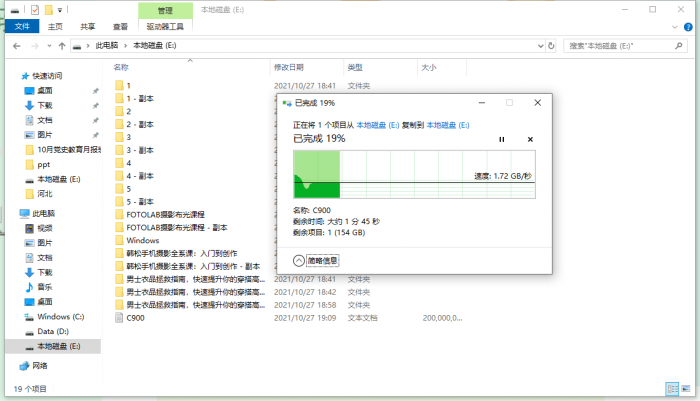Select Windows (C:) drive in sidebar
The height and width of the screenshot is (401, 700).
coord(58,316)
